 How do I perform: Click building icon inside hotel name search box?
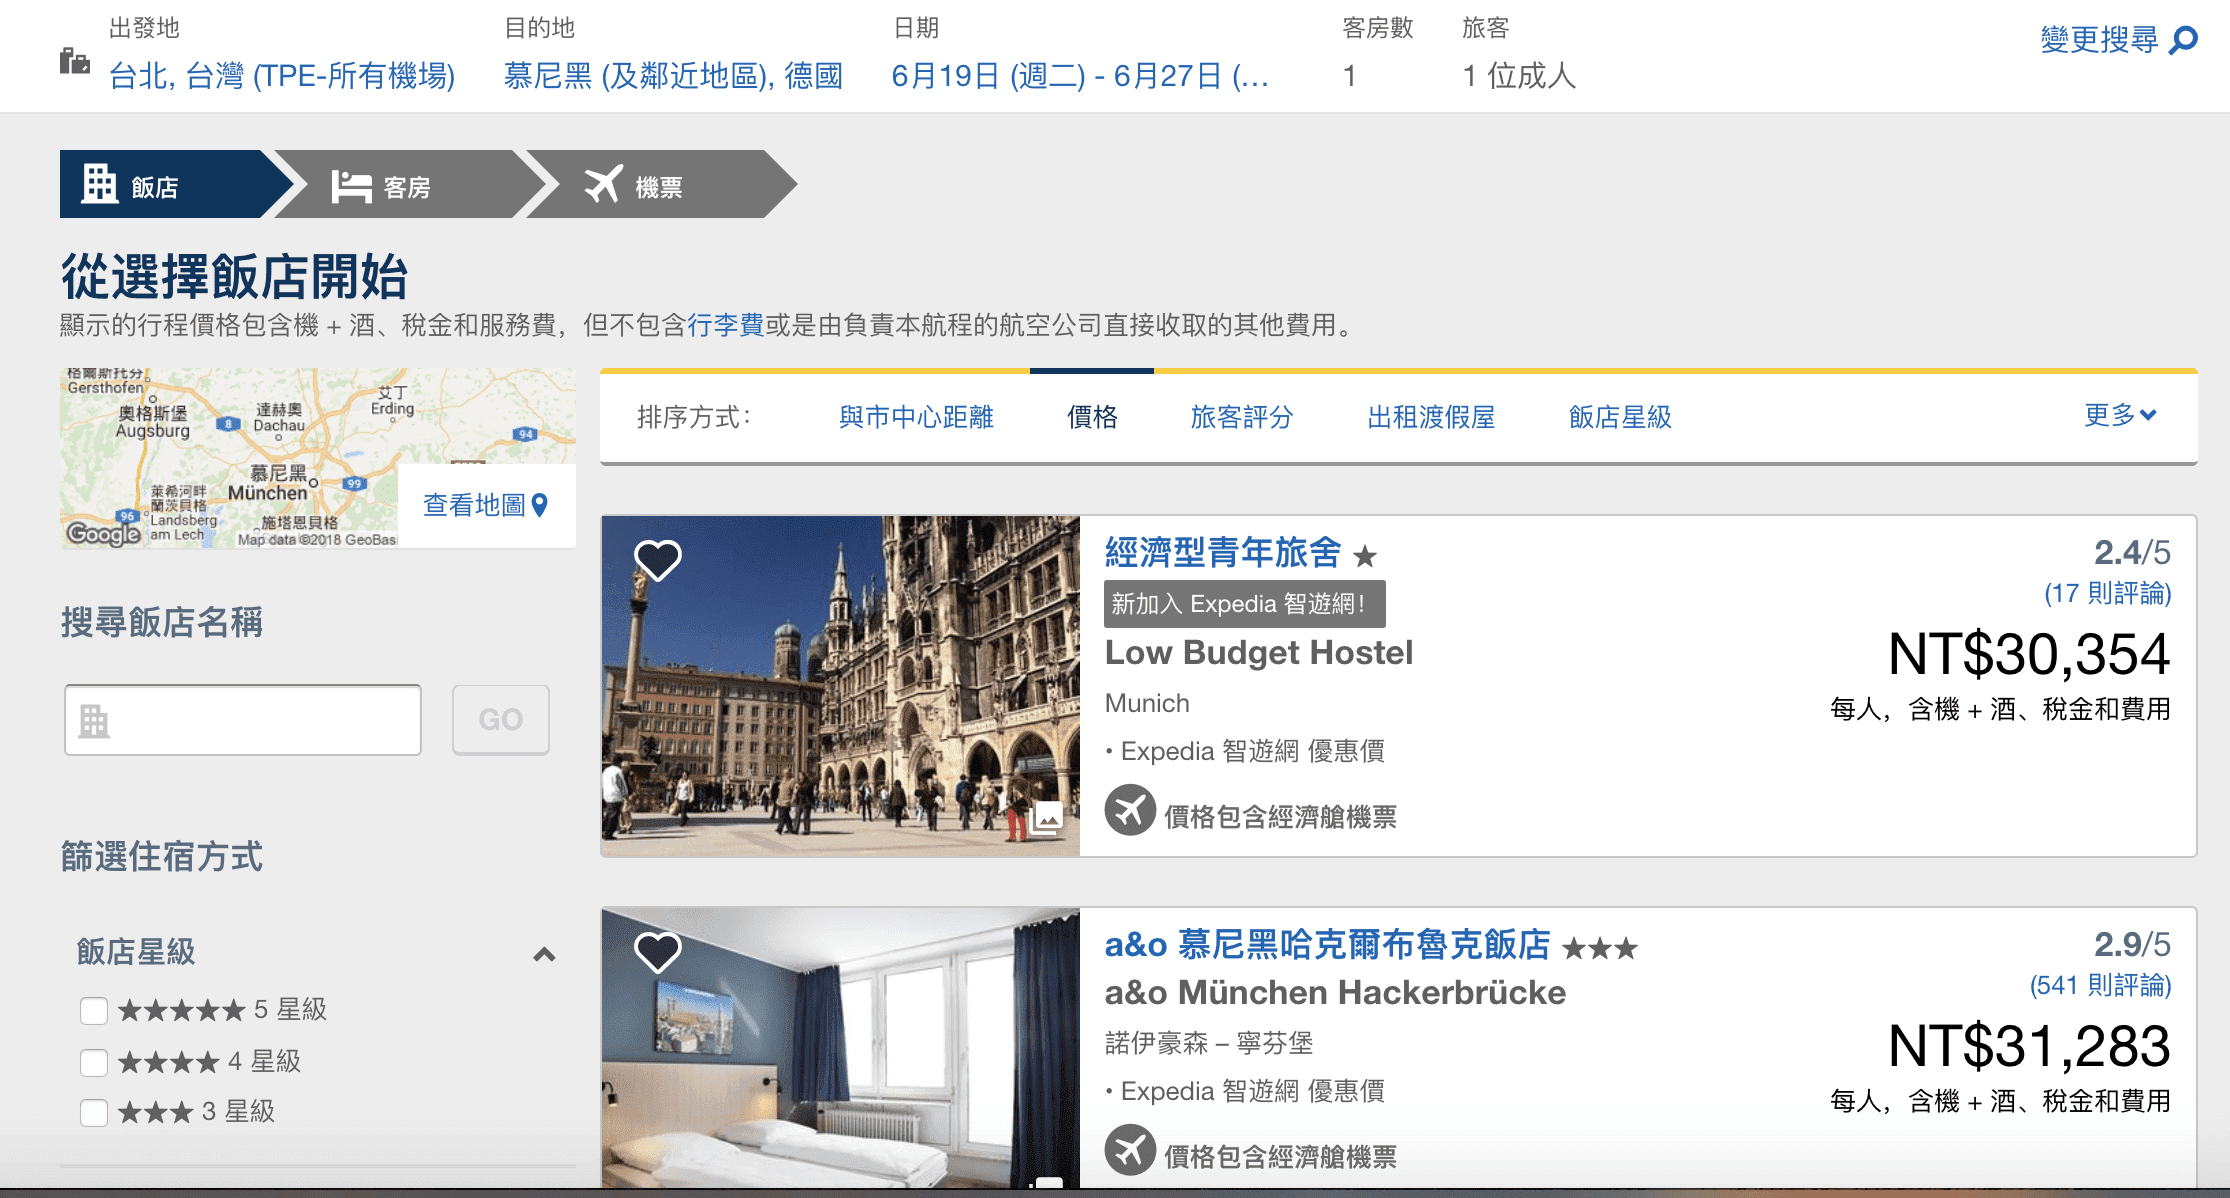tap(94, 720)
